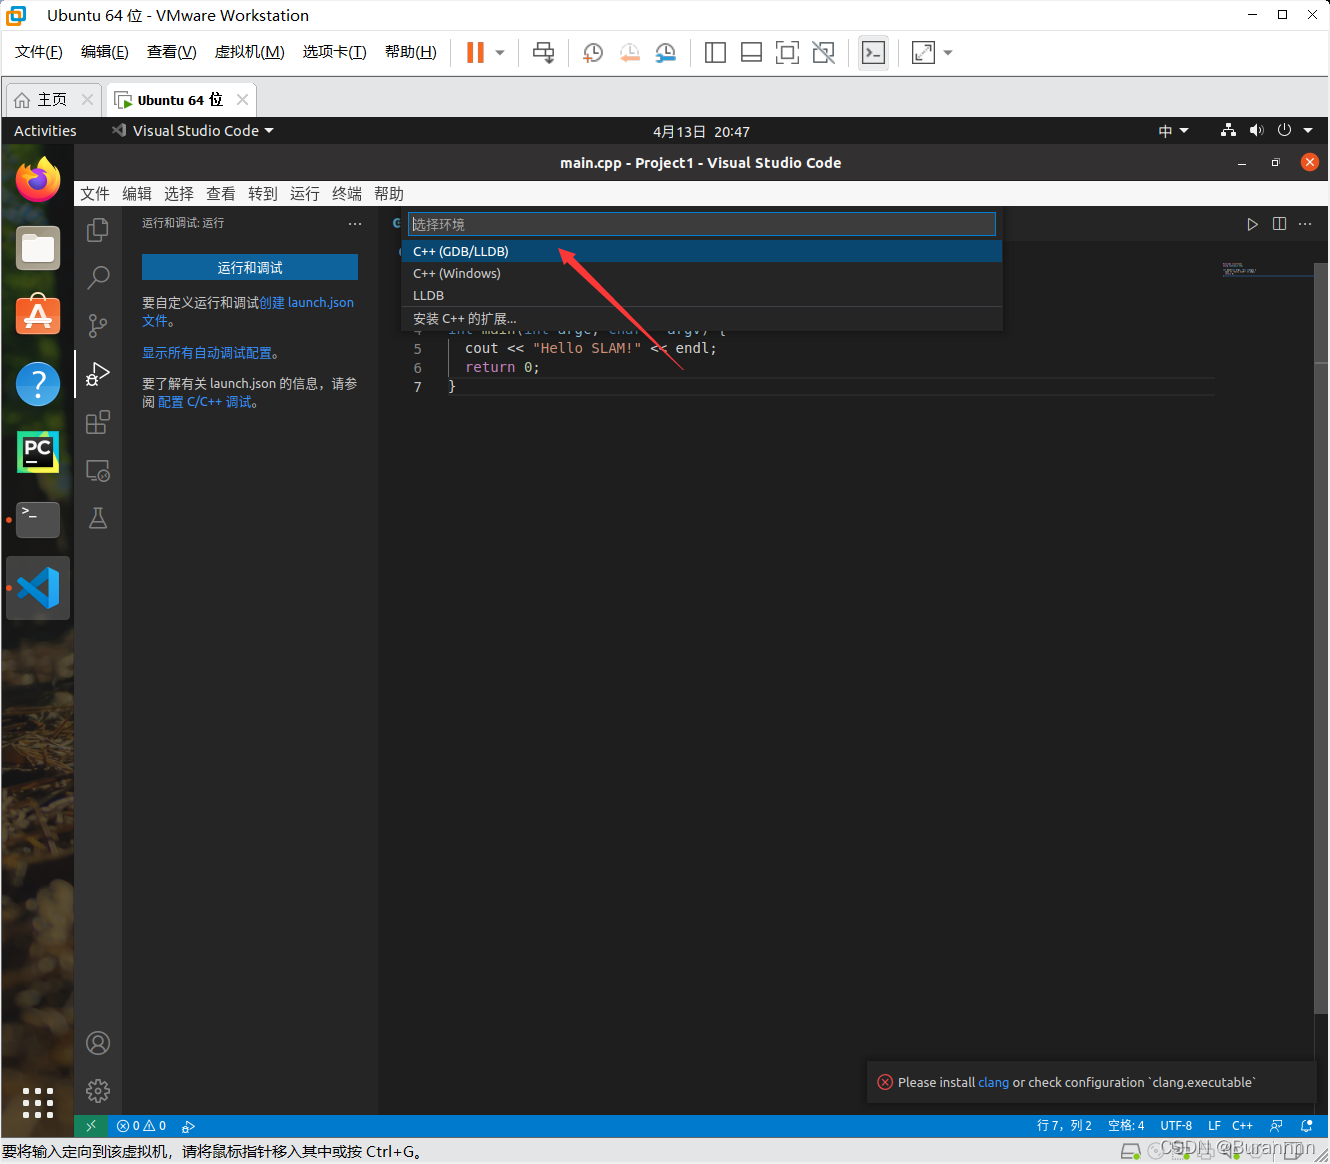This screenshot has width=1330, height=1164.
Task: Select LLDB environment option
Action: click(702, 295)
